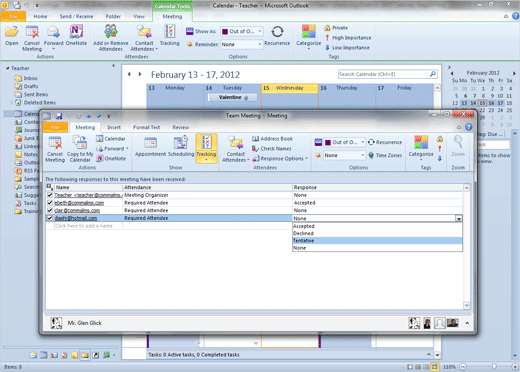This screenshot has height=372, width=520.
Task: Open Calendar button in meeting Actions group
Action: [x=111, y=139]
